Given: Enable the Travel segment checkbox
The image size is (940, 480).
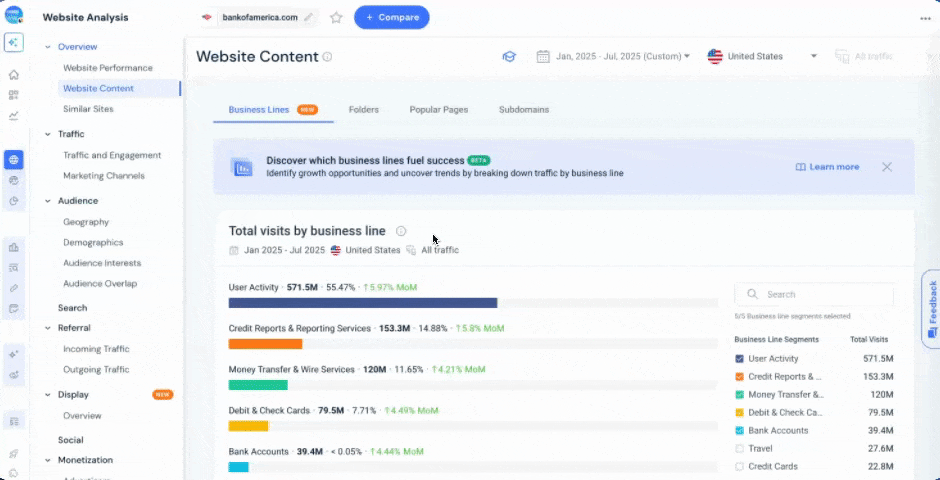Looking at the screenshot, I should pyautogui.click(x=739, y=448).
